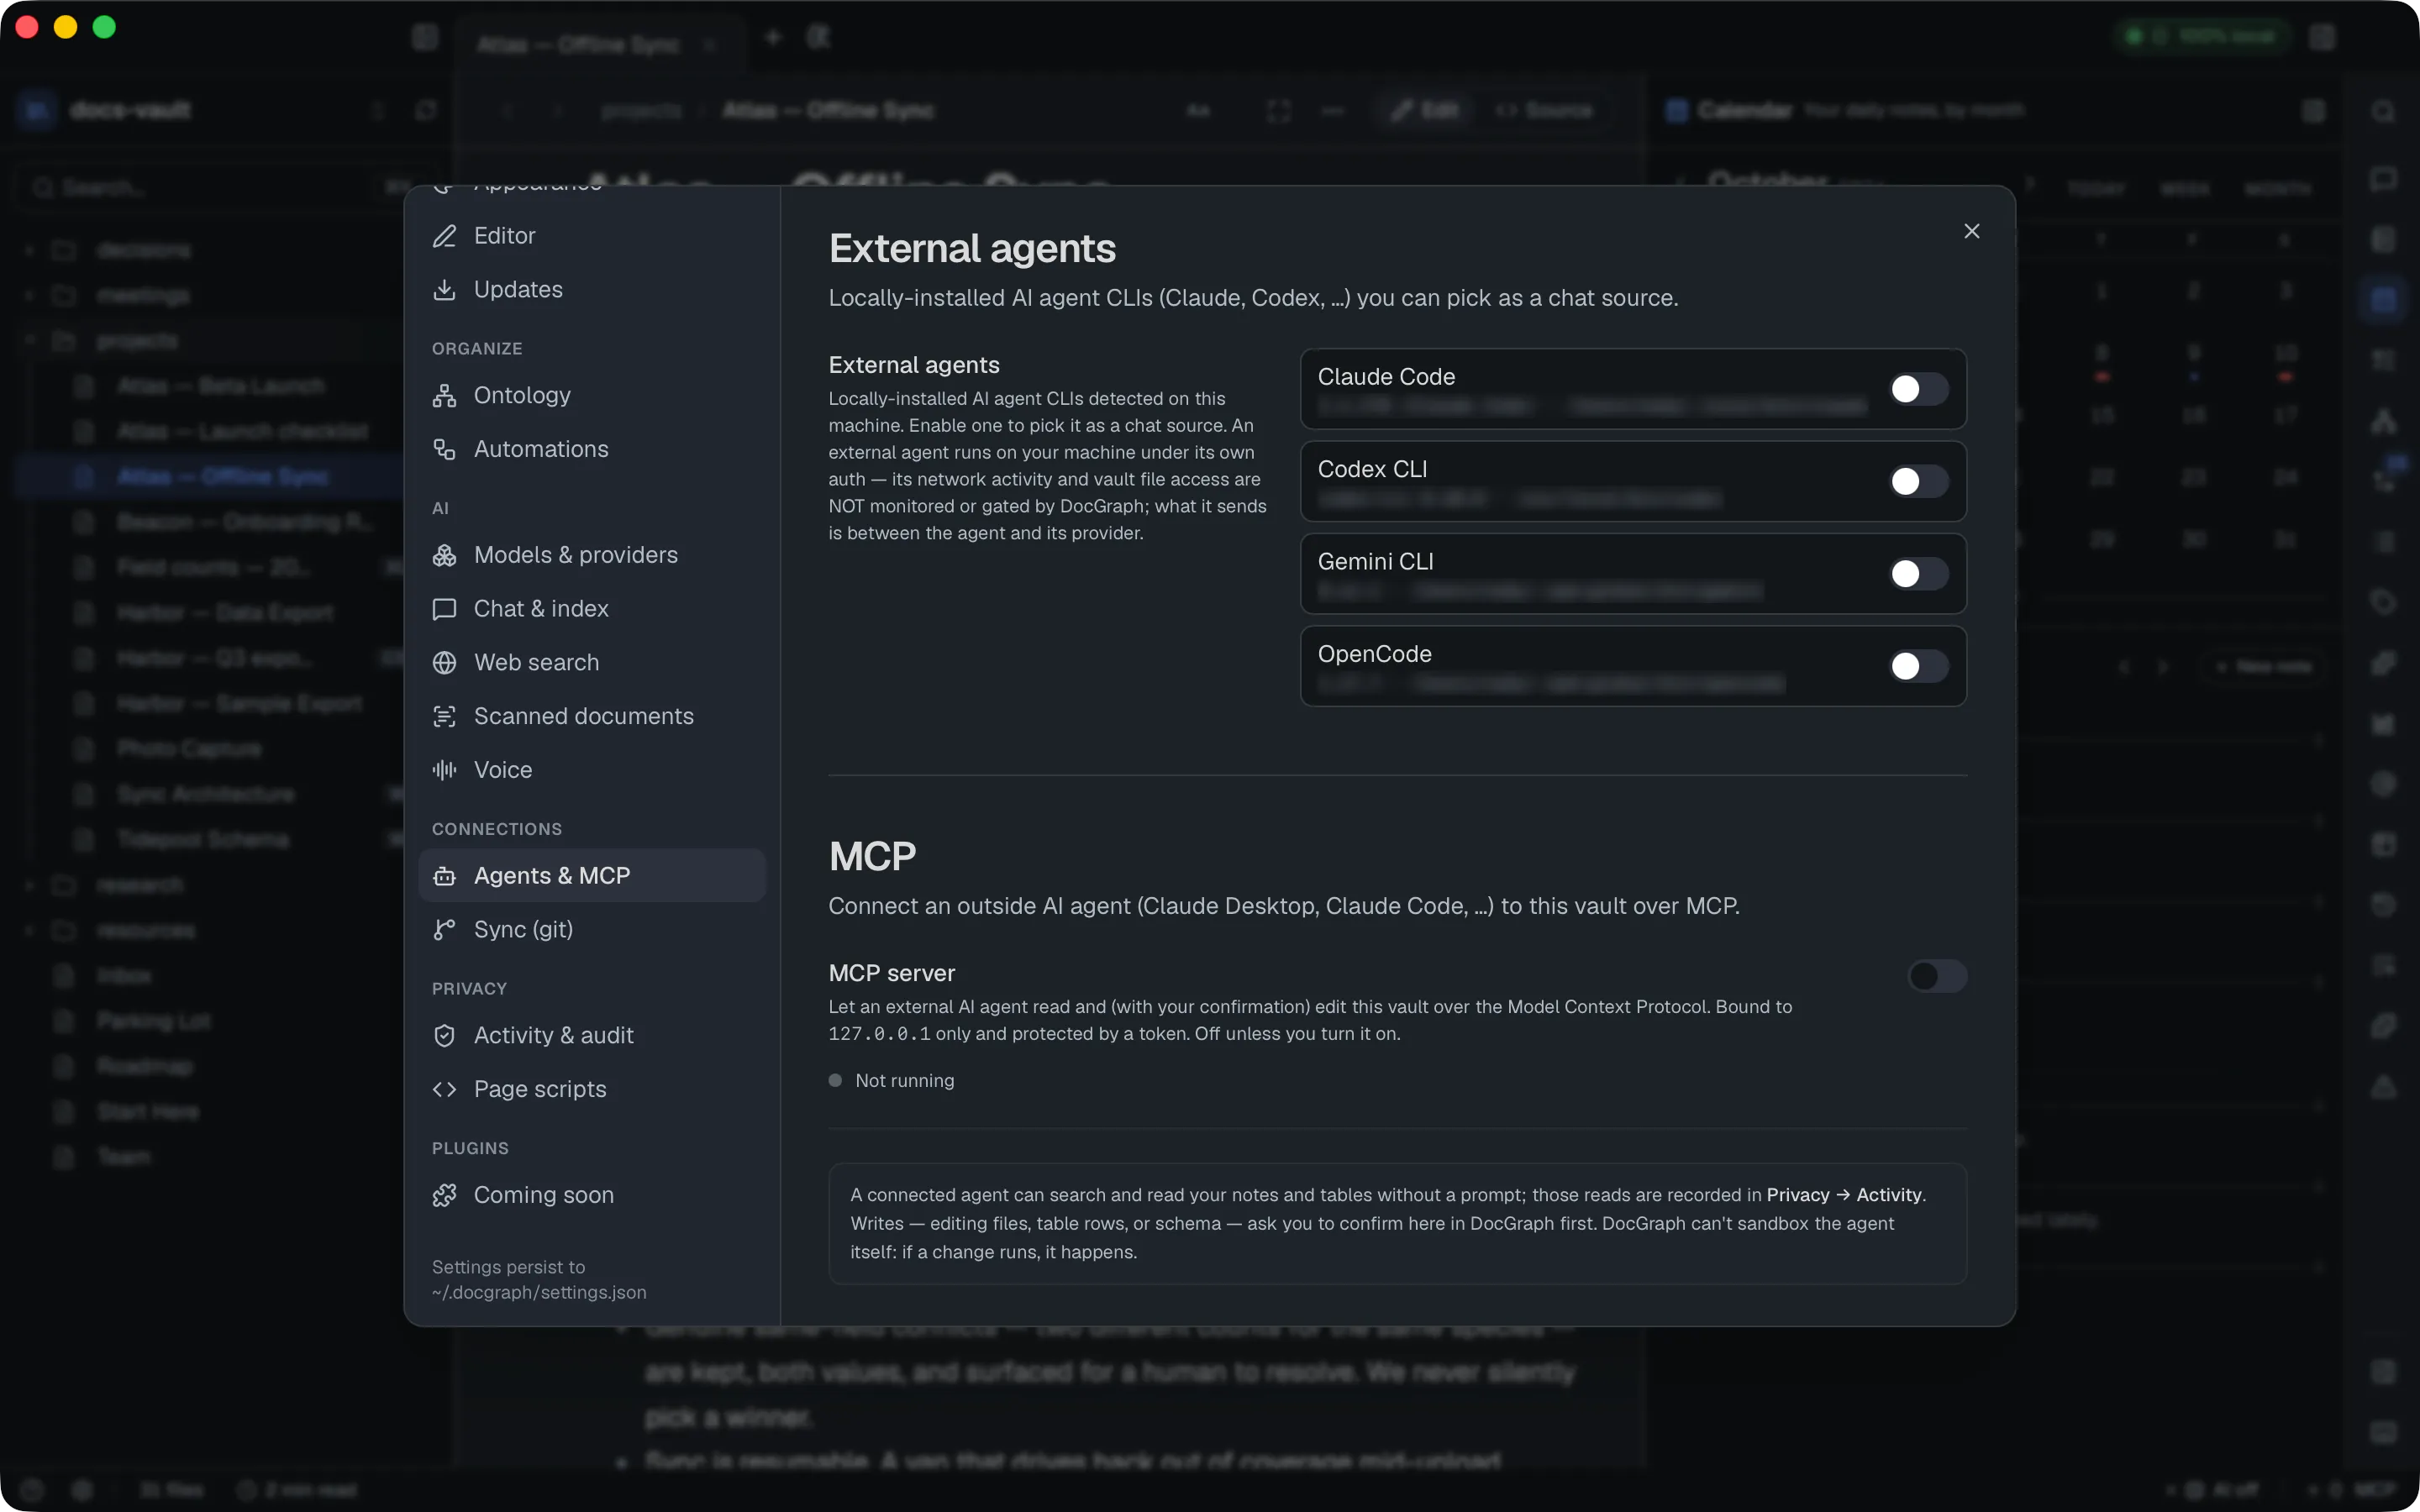Click the Coming soon puzzle-piece icon
Viewport: 2420px width, 1512px height.
[x=444, y=1196]
